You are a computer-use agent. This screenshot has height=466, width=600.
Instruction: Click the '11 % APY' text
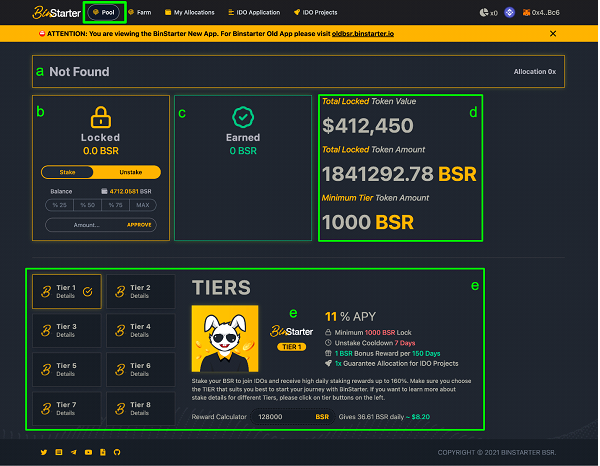tap(351, 316)
